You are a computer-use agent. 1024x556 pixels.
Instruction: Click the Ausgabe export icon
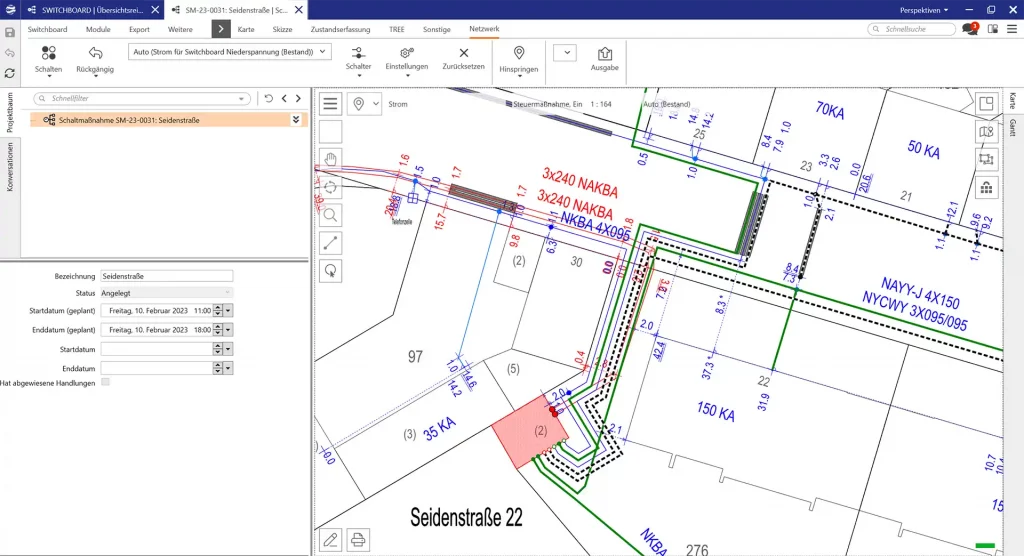pos(604,56)
